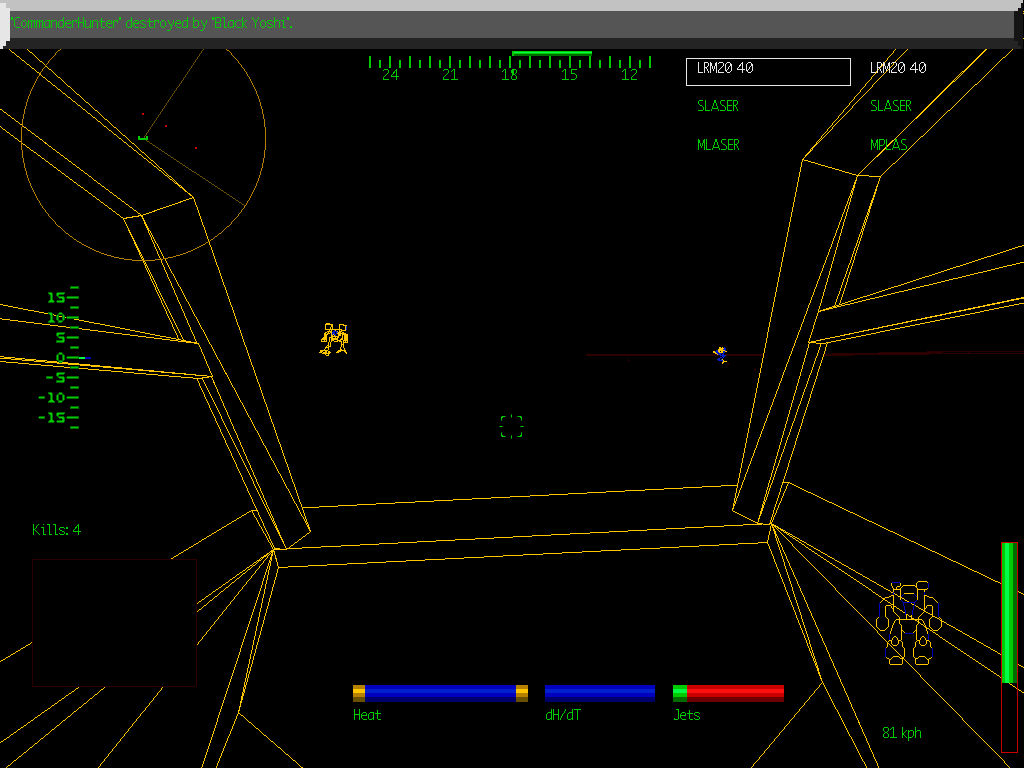This screenshot has height=768, width=1024.
Task: Select the boxed LRM20 40 weapon
Action: [x=768, y=71]
